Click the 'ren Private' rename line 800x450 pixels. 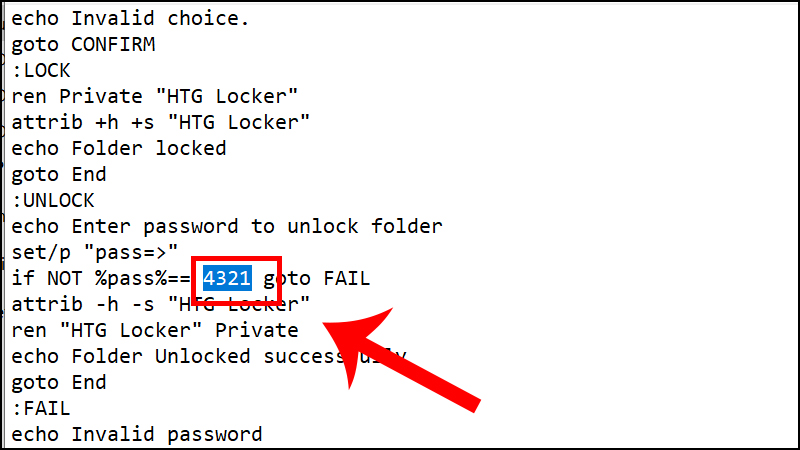point(155,97)
